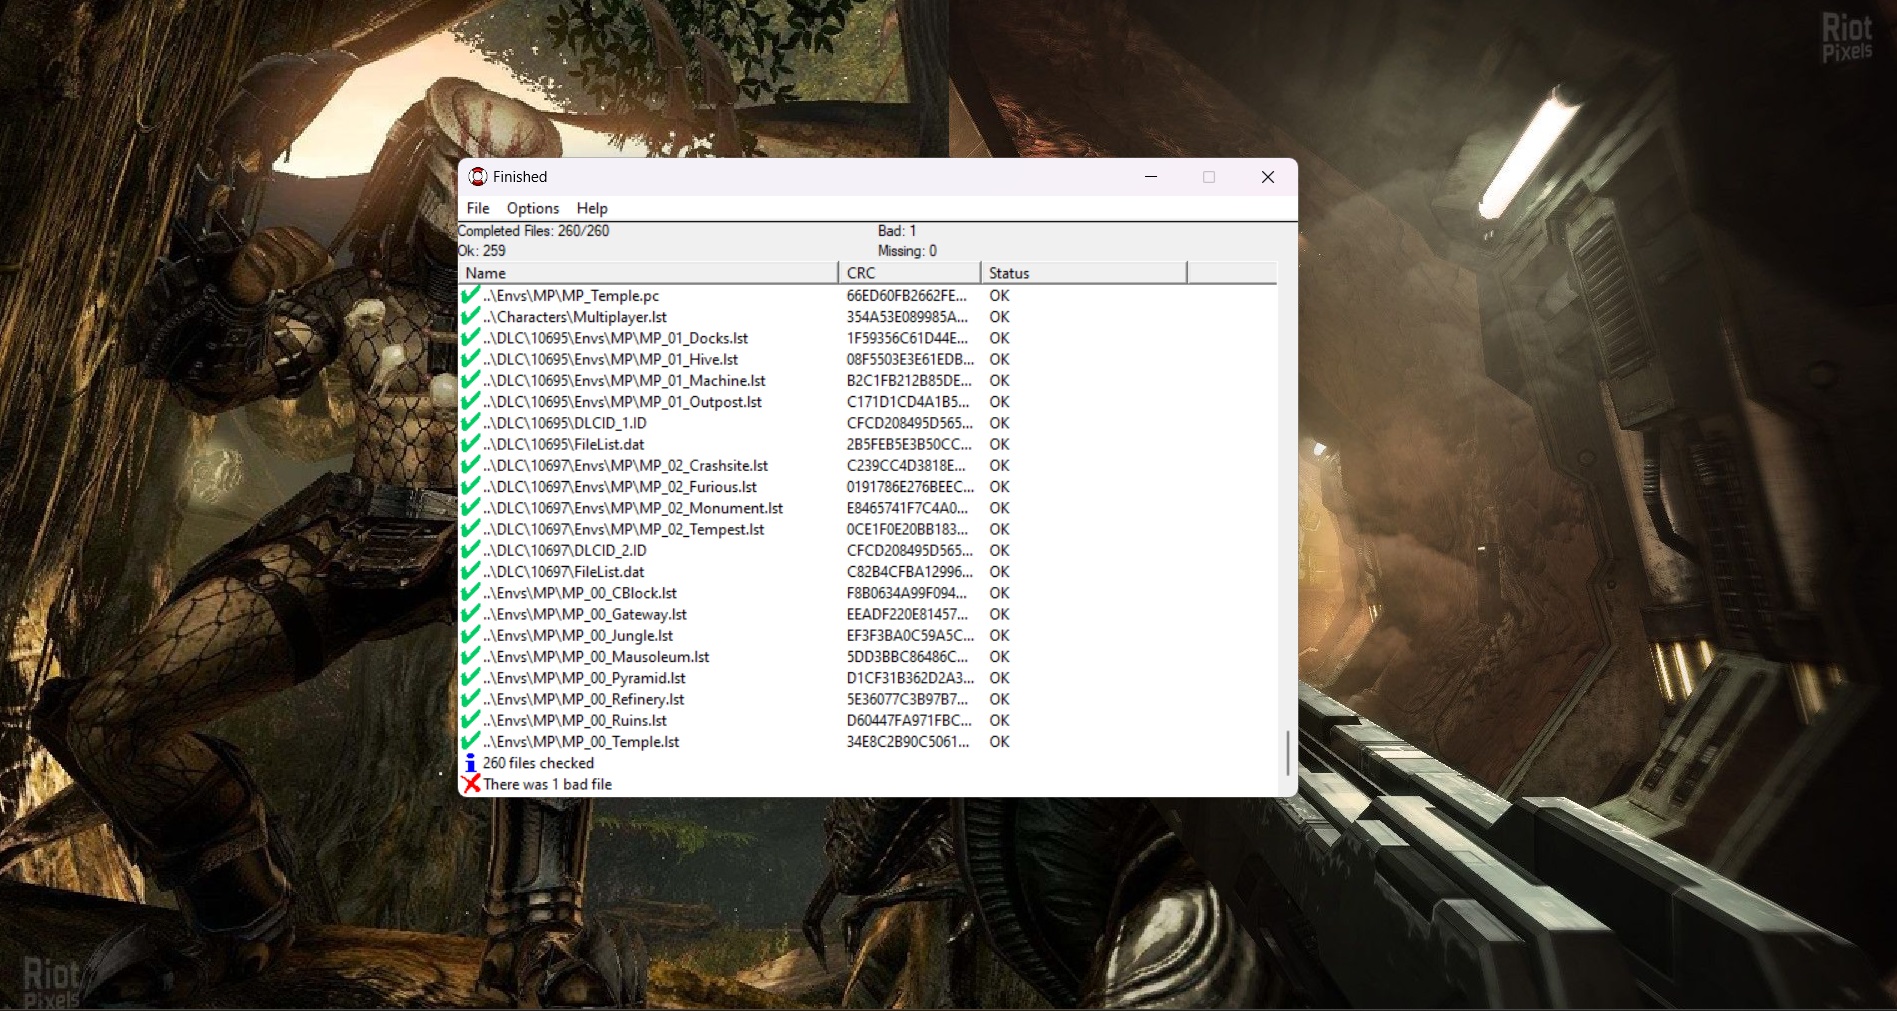Image resolution: width=1897 pixels, height=1011 pixels.
Task: Sort list by CRC column header
Action: 910,273
